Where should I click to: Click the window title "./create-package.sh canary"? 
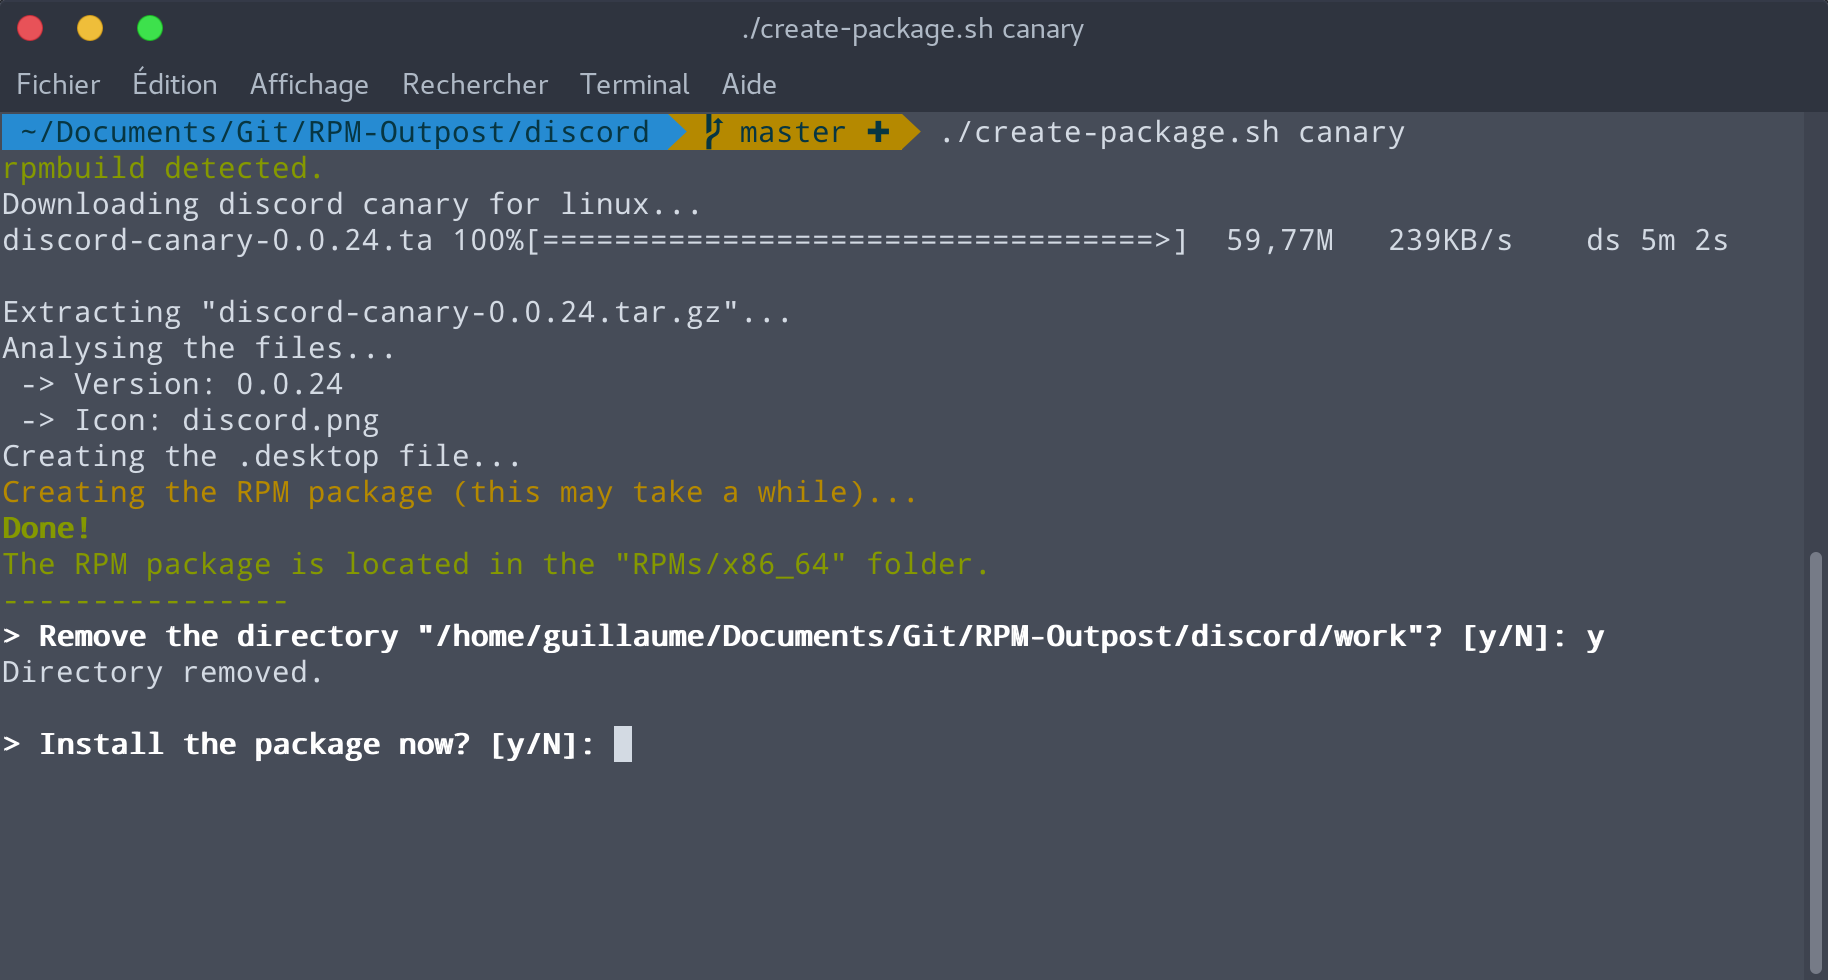(913, 29)
